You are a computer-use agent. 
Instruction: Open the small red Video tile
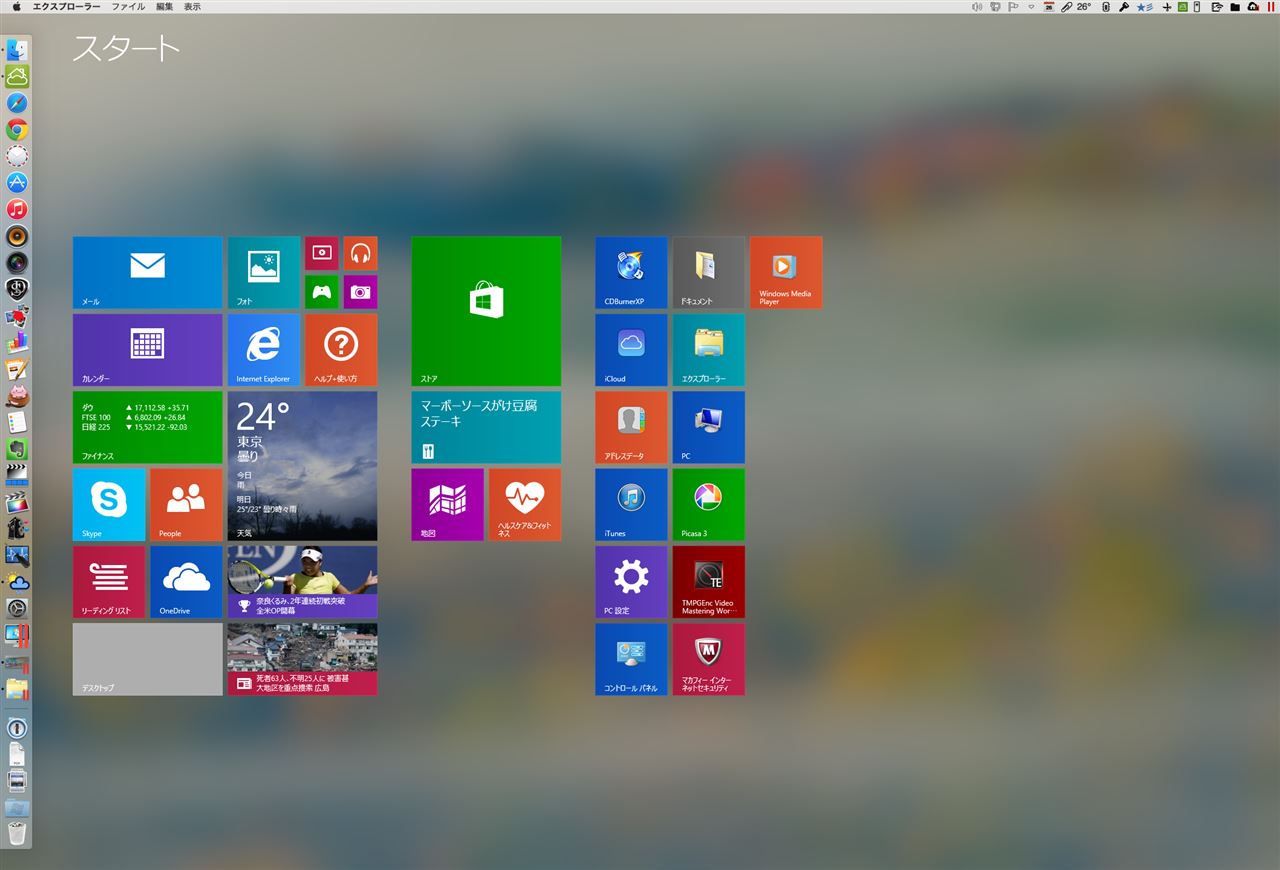[322, 253]
